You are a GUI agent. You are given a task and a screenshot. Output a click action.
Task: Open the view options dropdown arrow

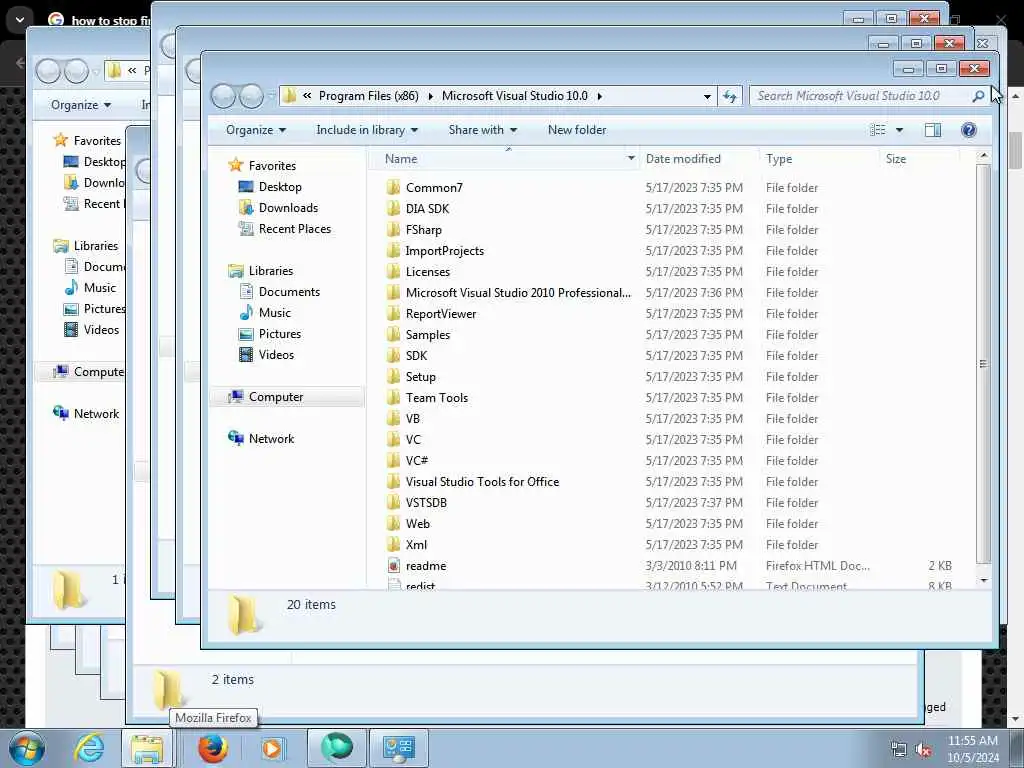[x=899, y=130]
